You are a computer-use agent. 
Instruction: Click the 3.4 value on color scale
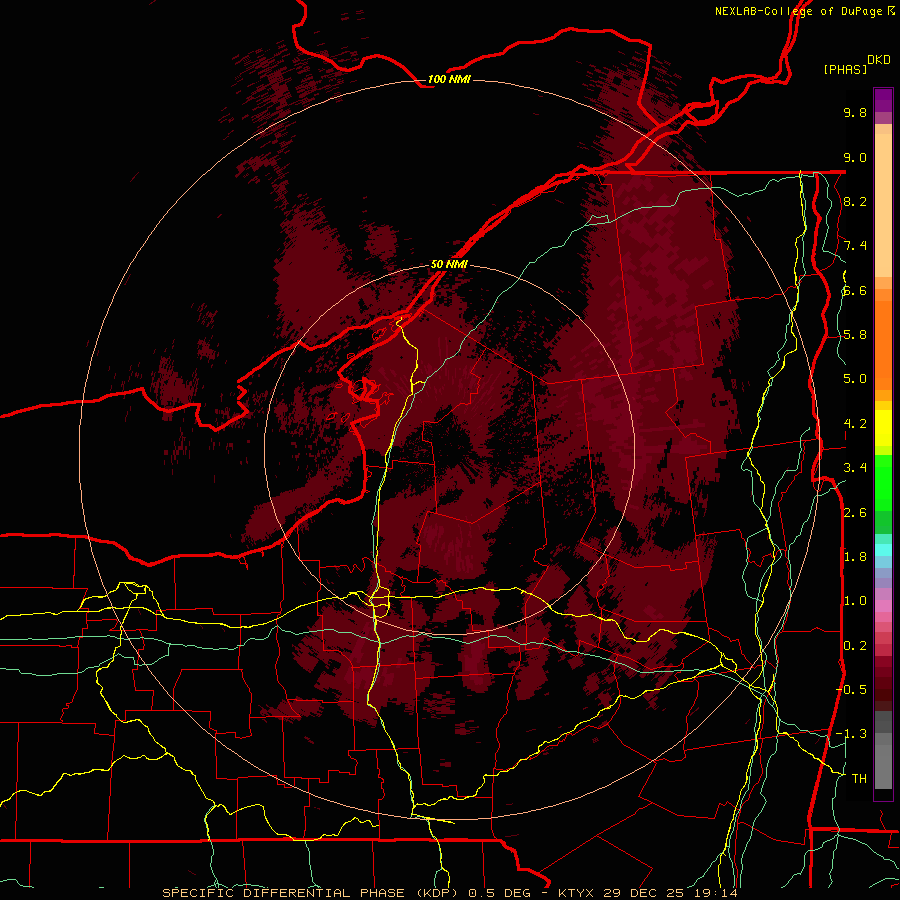855,468
